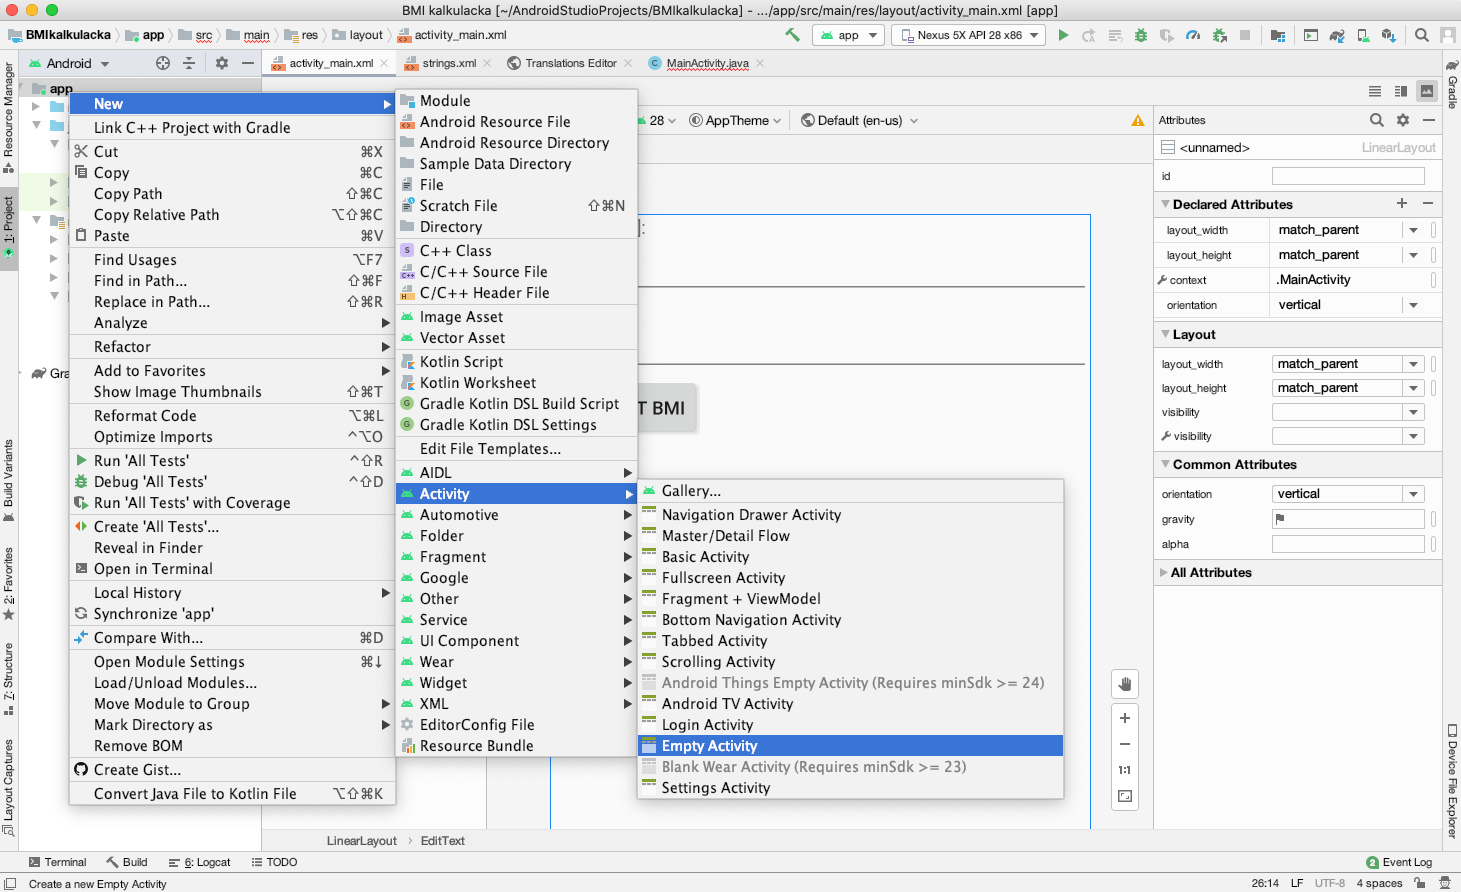Open the strings.xml editor tab
1461x892 pixels.
click(448, 63)
